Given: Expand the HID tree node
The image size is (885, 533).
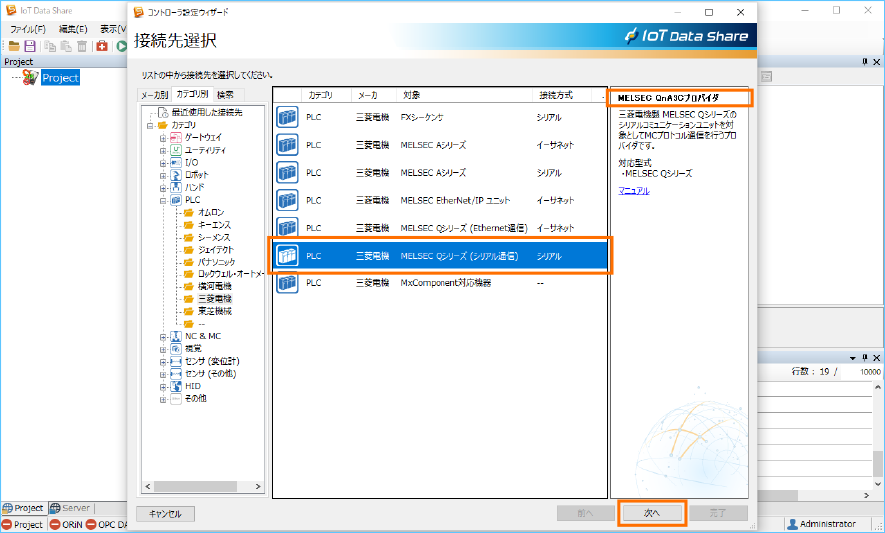Looking at the screenshot, I should click(x=163, y=386).
